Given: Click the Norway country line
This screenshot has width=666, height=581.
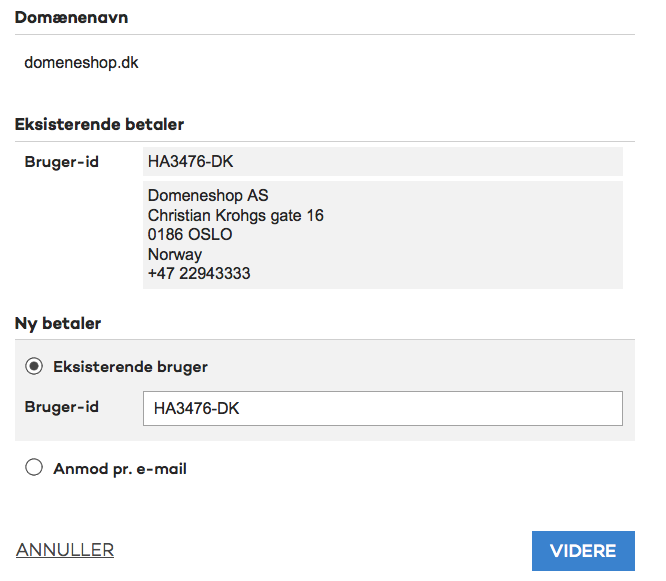Looking at the screenshot, I should pyautogui.click(x=175, y=254).
